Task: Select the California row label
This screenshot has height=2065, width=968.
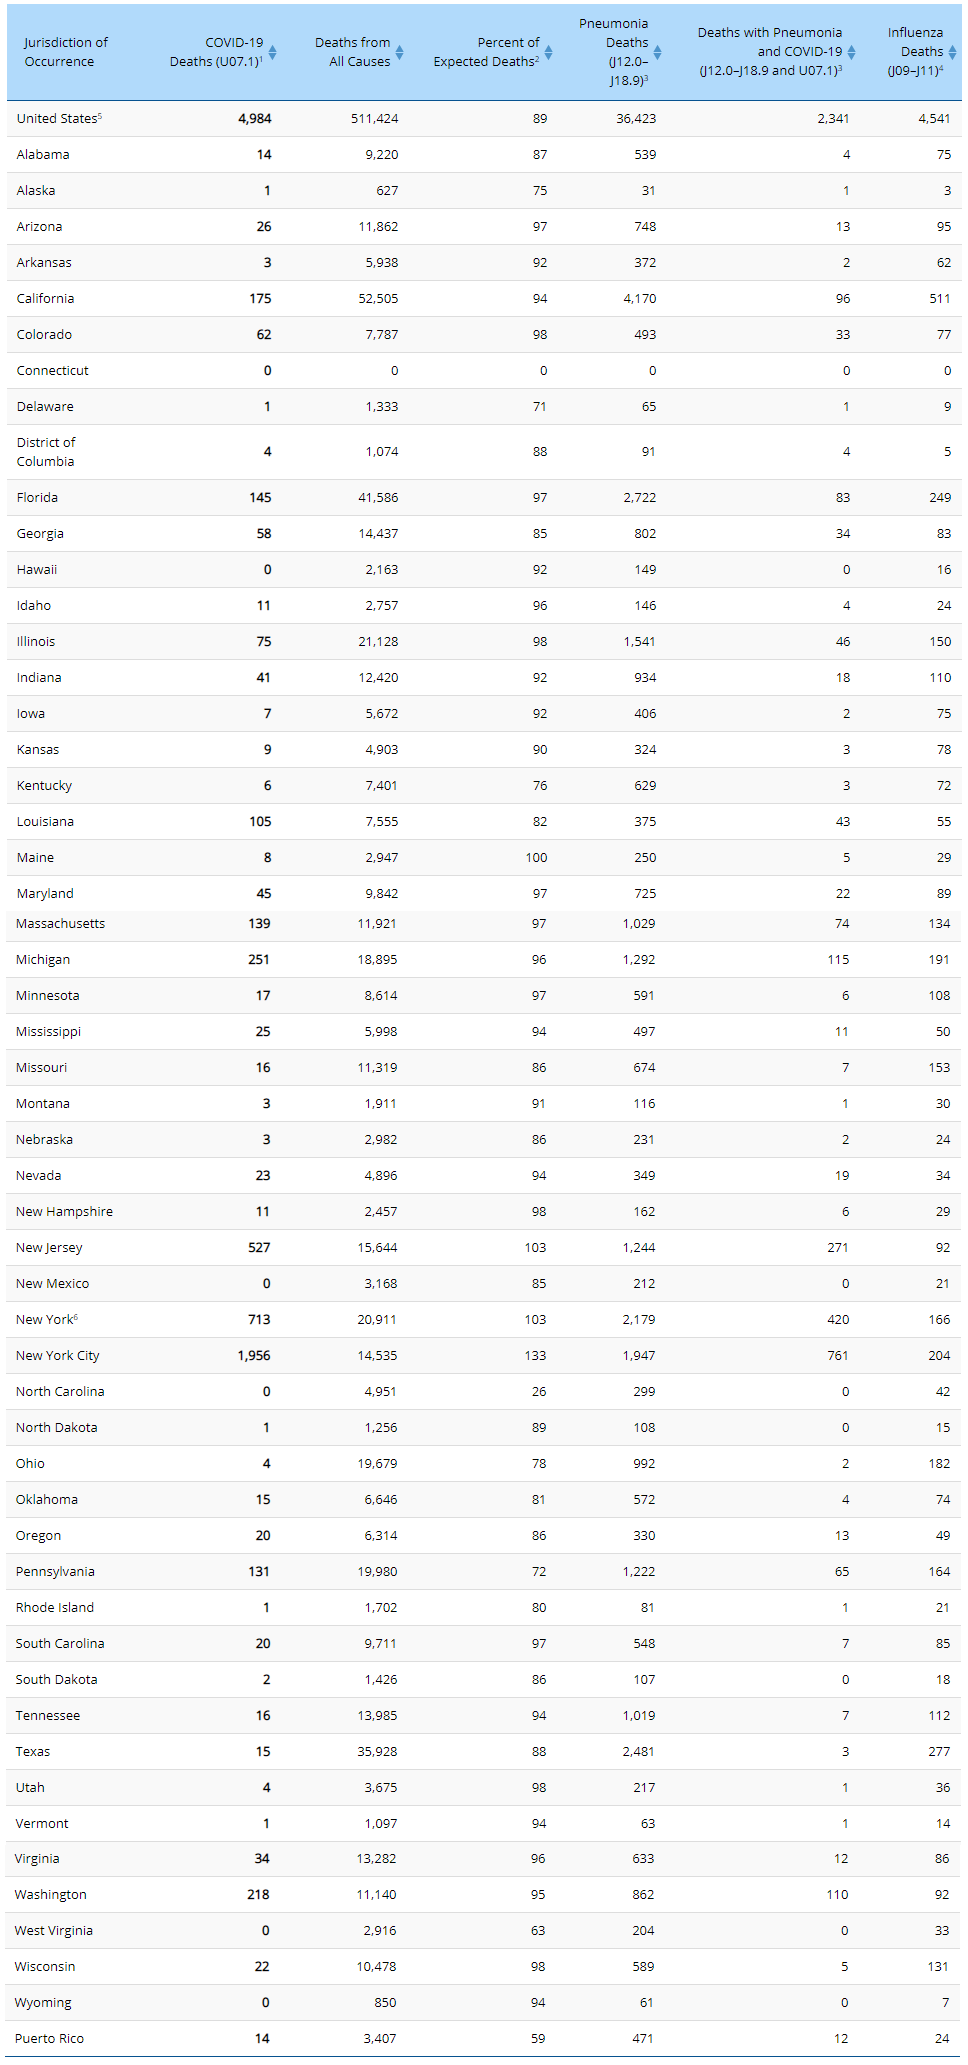Action: [45, 299]
